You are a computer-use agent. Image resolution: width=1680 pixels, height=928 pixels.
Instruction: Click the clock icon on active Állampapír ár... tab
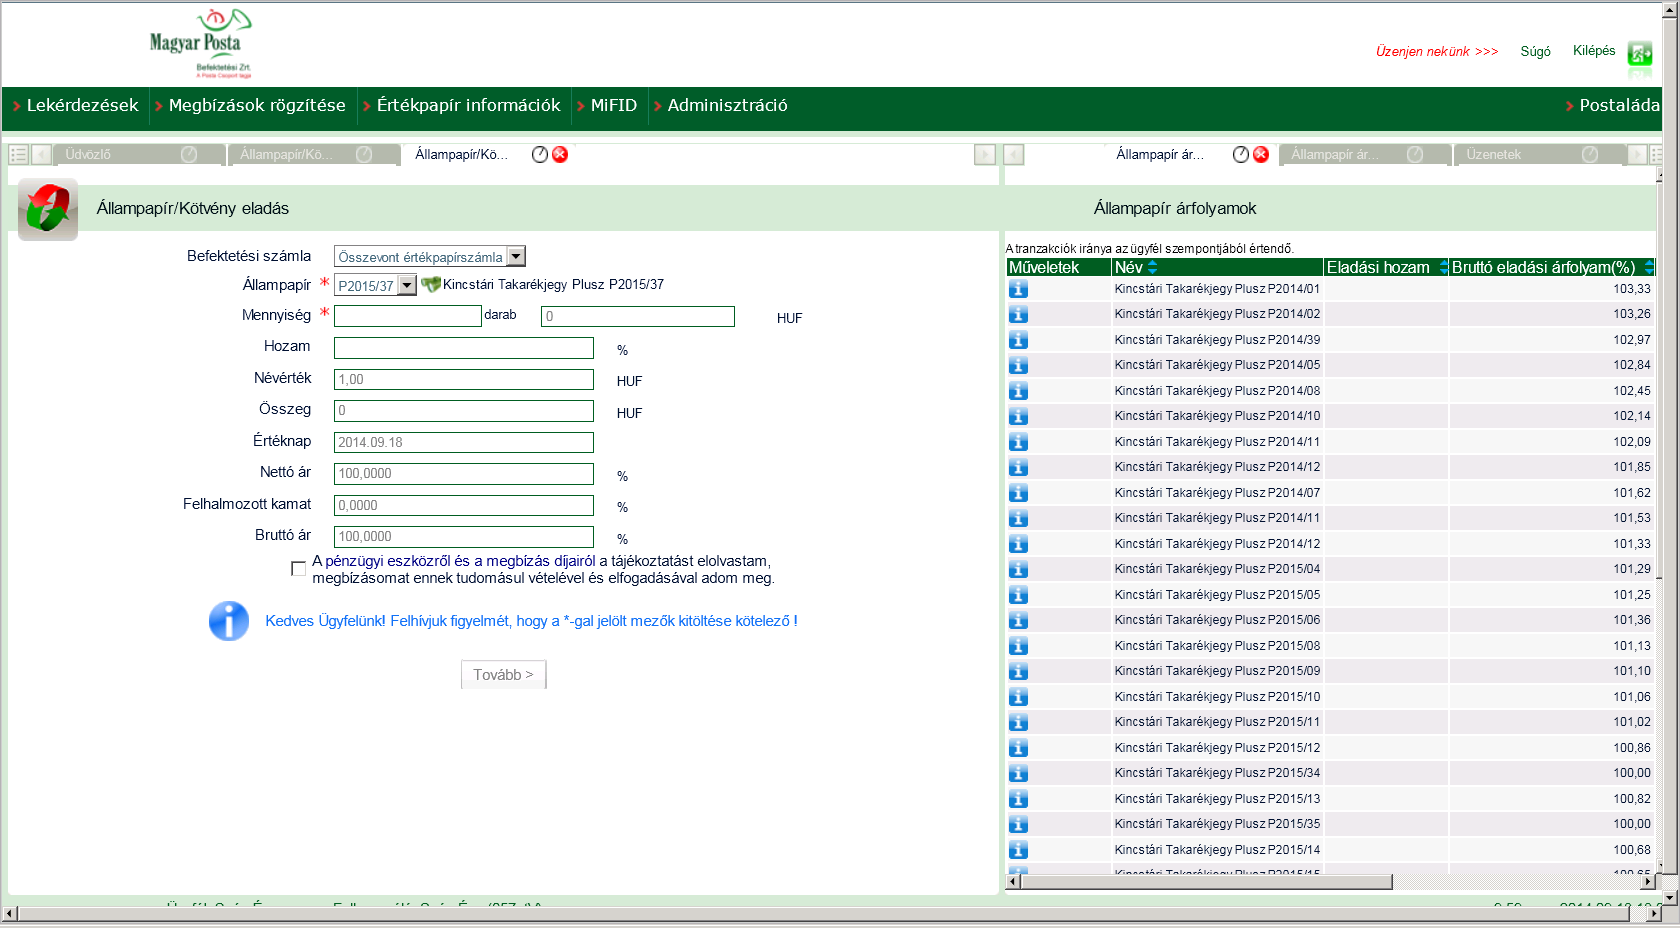click(x=1241, y=154)
